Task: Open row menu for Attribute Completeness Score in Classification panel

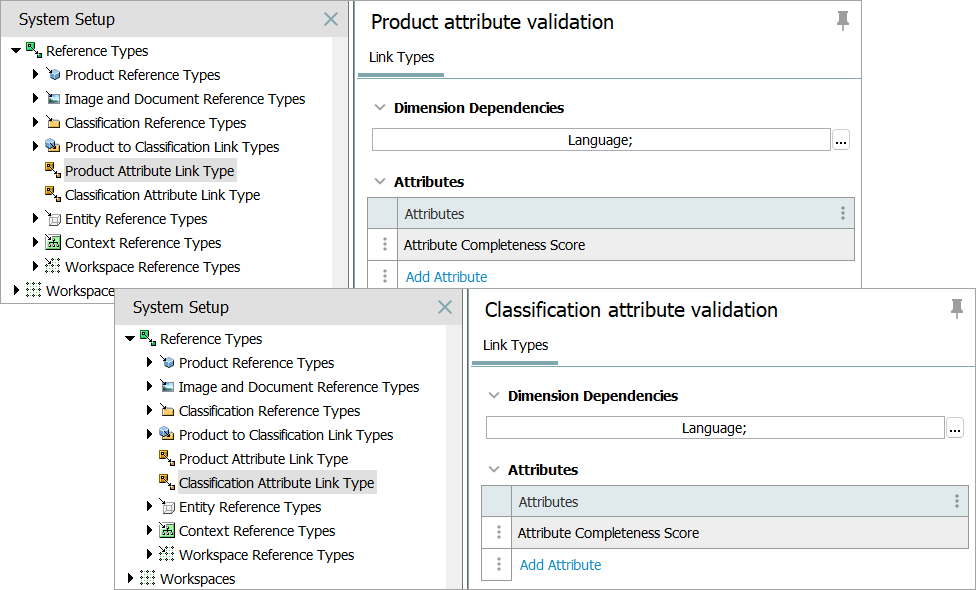Action: click(x=498, y=533)
